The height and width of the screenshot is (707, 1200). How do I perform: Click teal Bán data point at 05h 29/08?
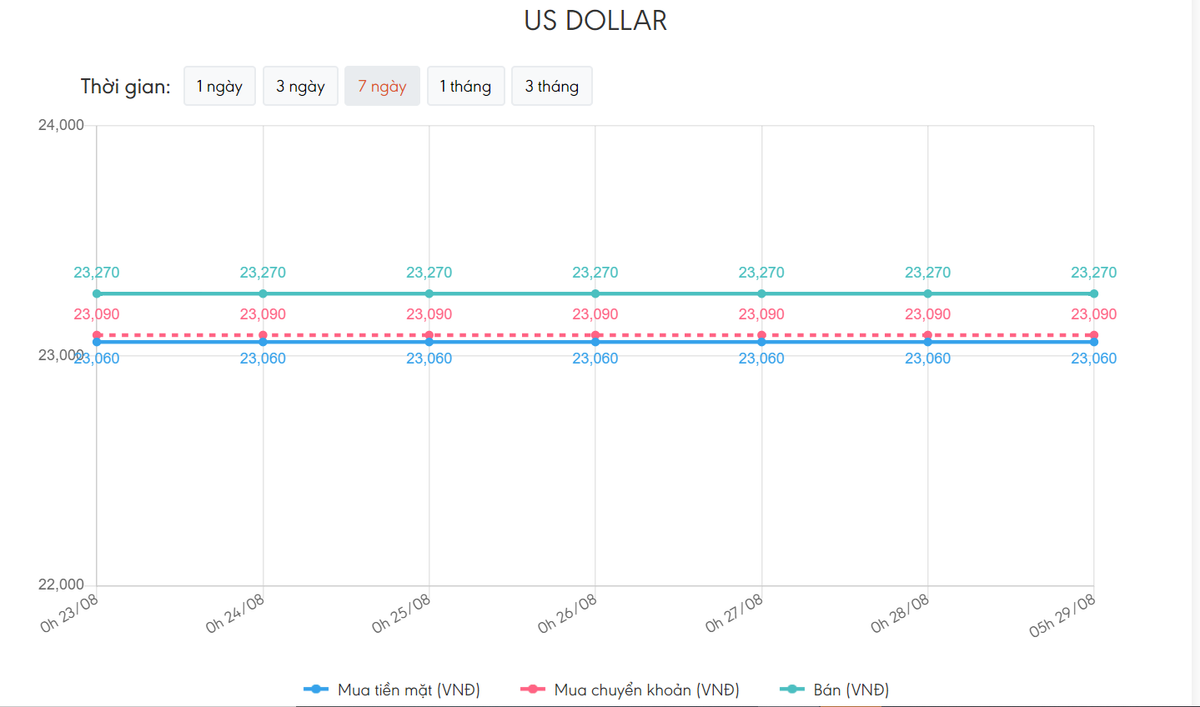click(x=1094, y=293)
